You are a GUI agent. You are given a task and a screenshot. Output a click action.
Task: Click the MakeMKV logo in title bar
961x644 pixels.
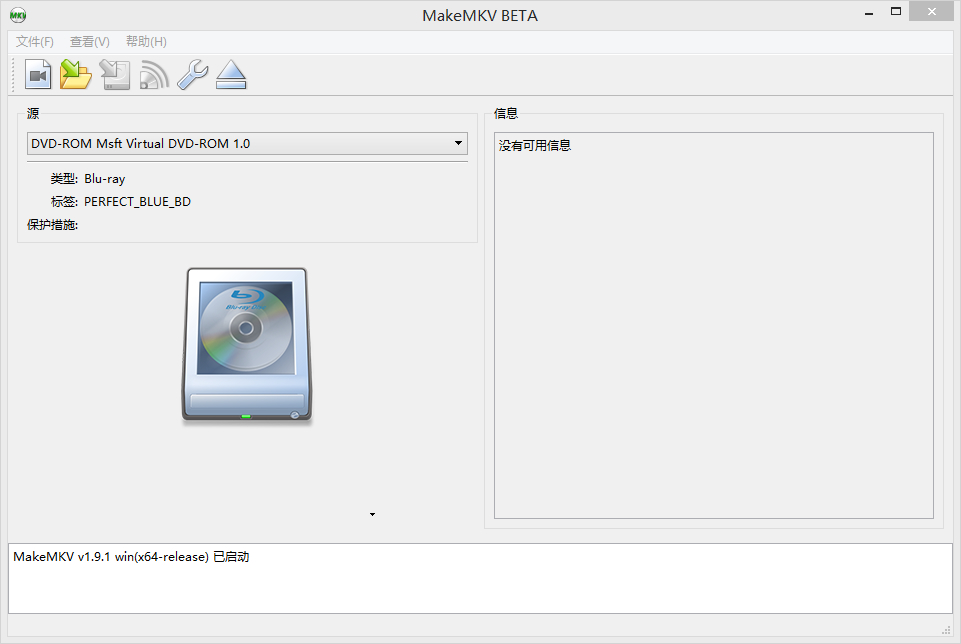pyautogui.click(x=18, y=15)
